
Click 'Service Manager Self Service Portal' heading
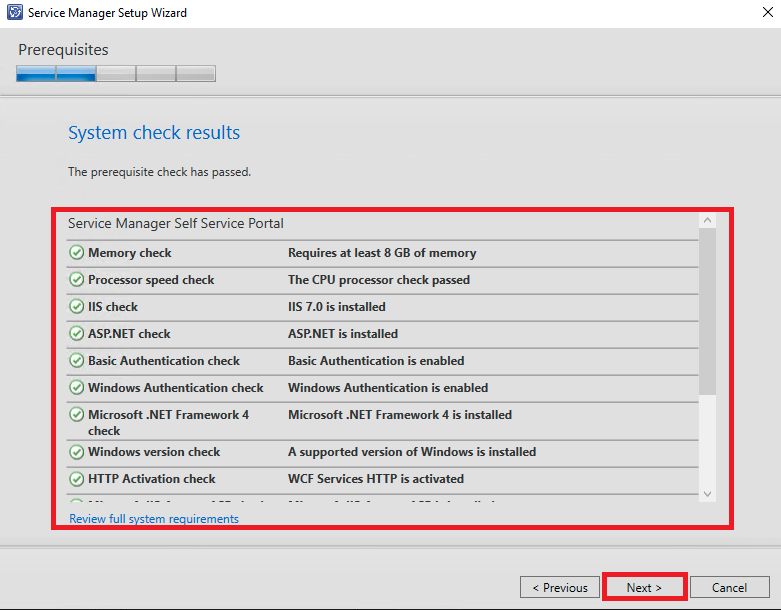(x=176, y=223)
